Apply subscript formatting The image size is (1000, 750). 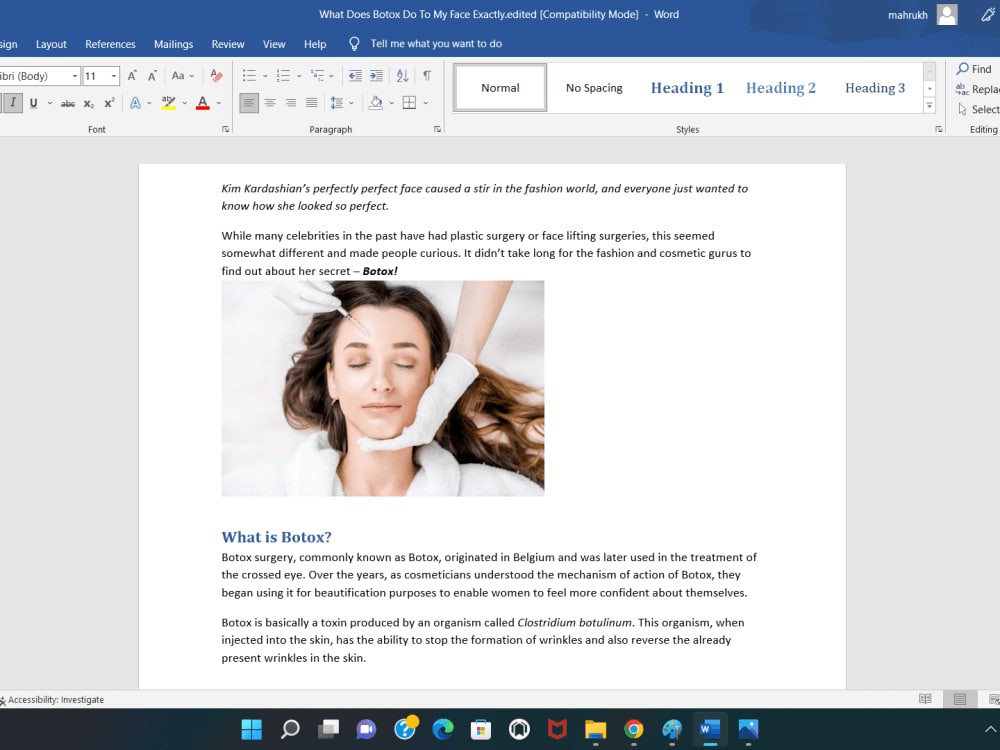pos(89,103)
